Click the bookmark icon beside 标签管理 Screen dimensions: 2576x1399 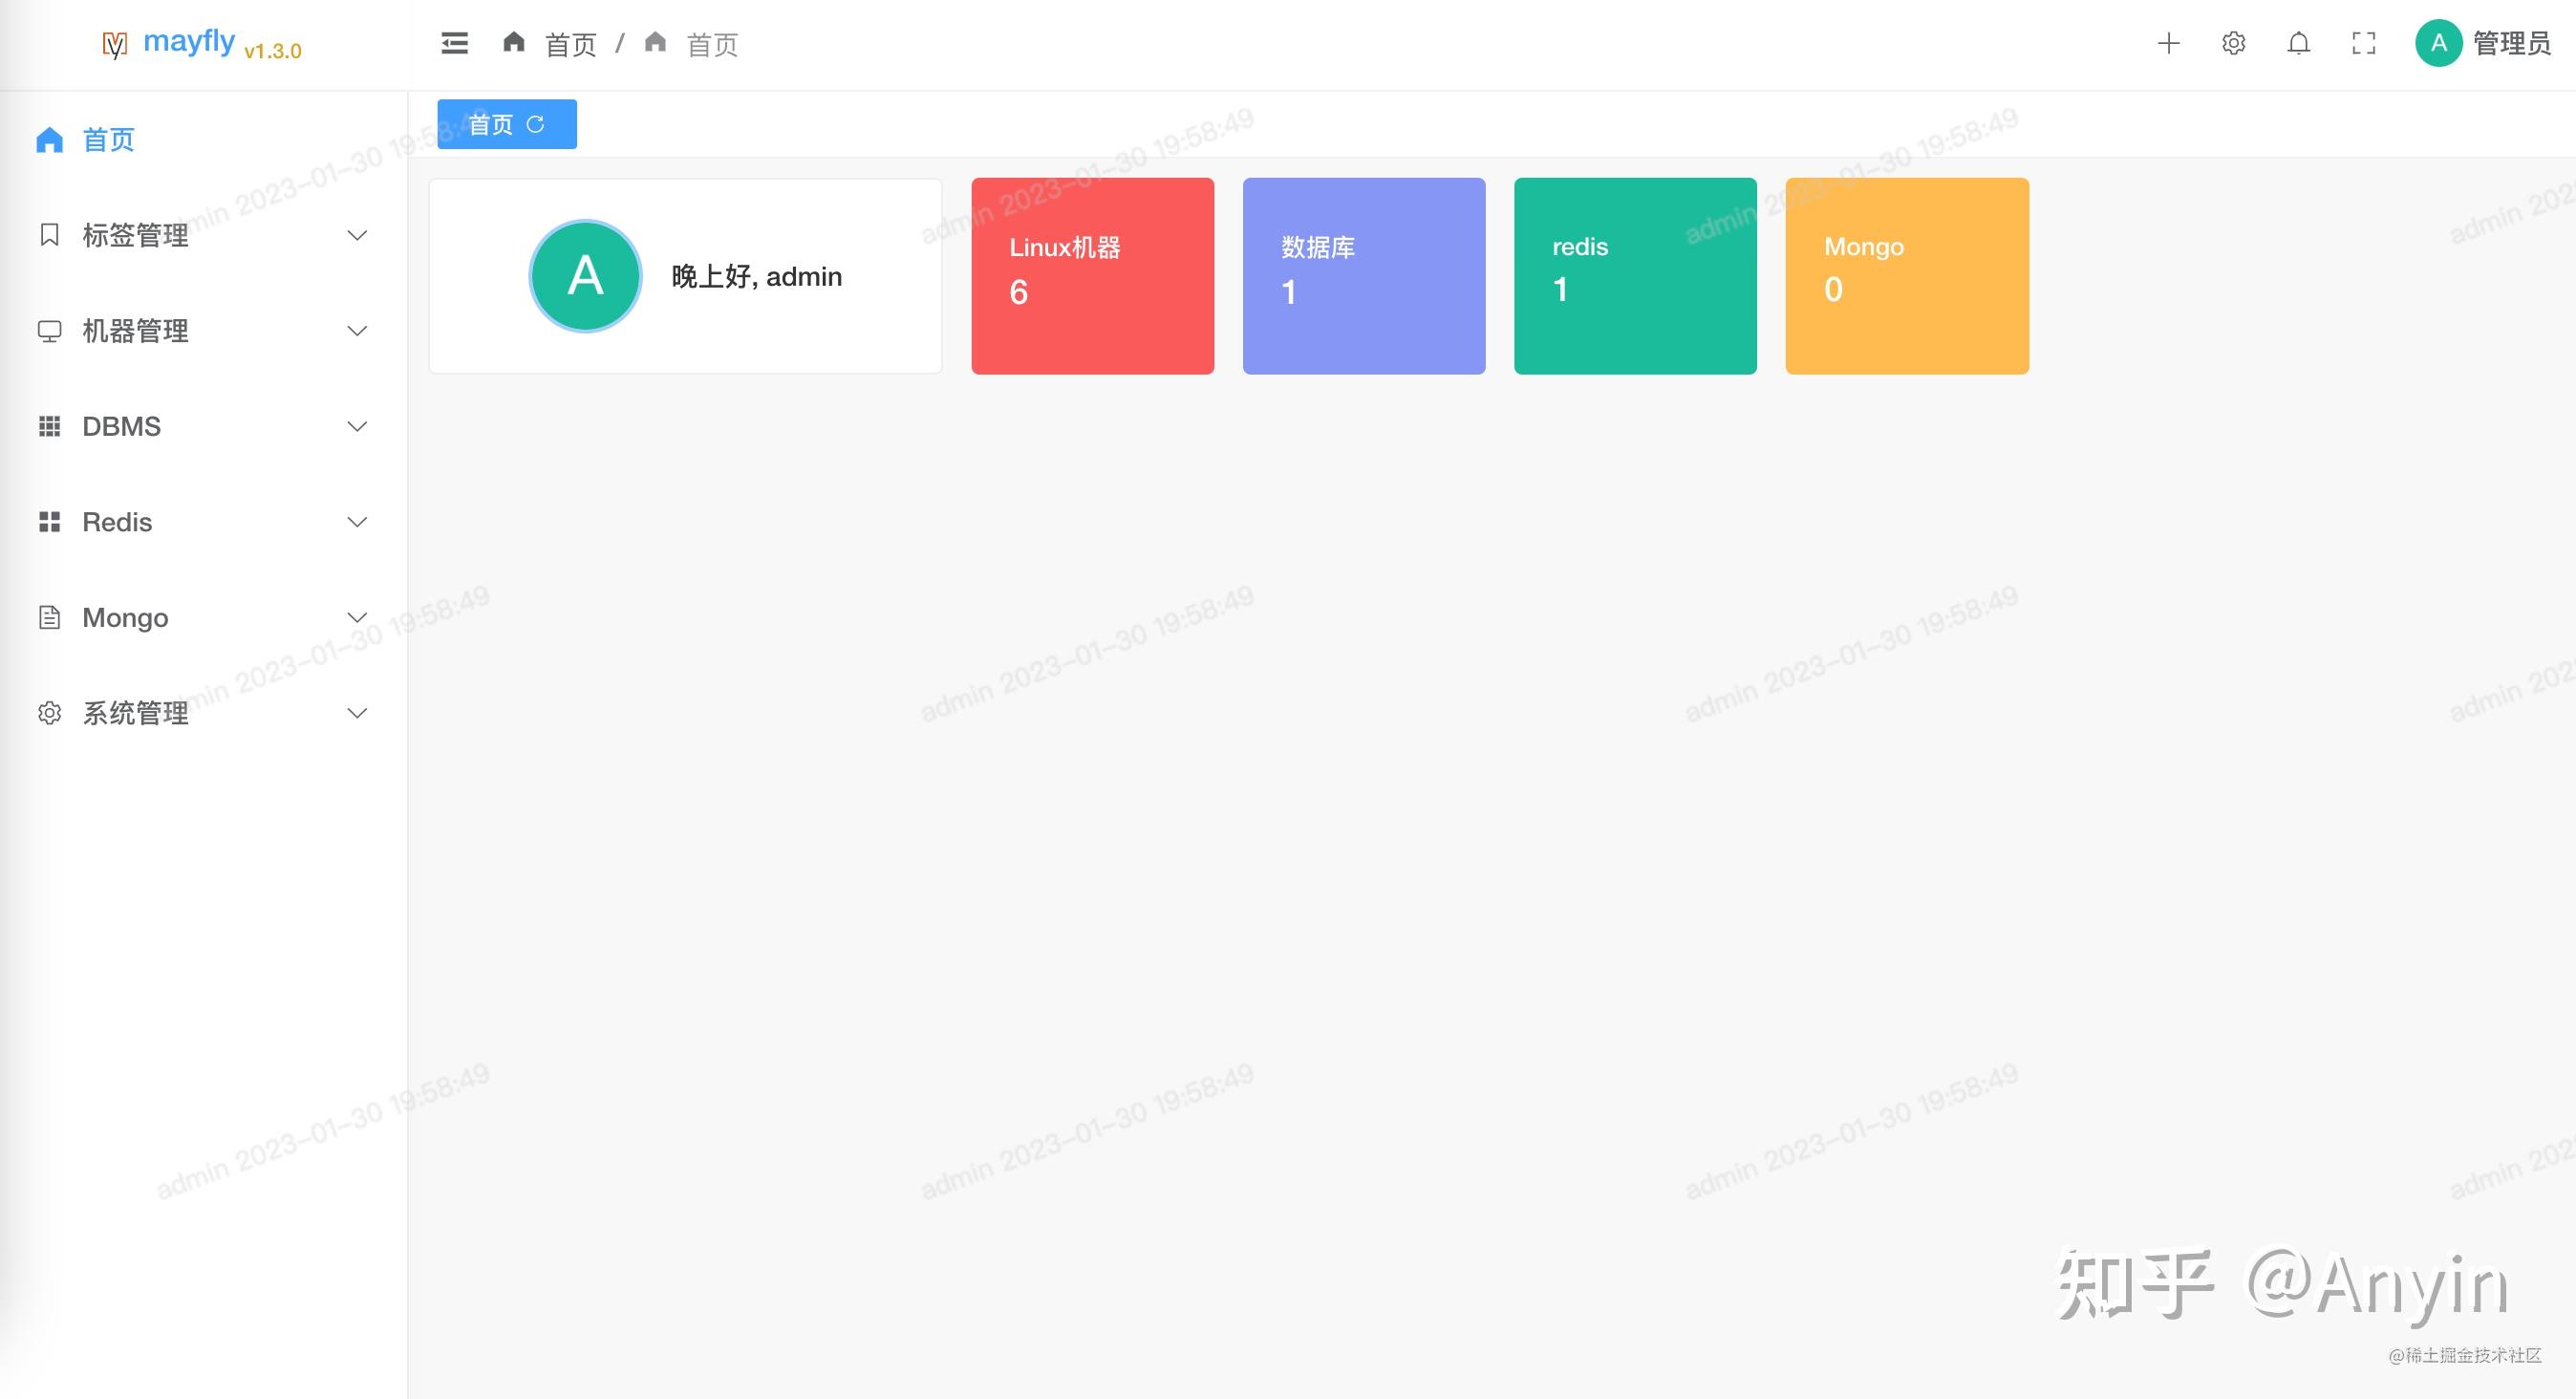[49, 235]
